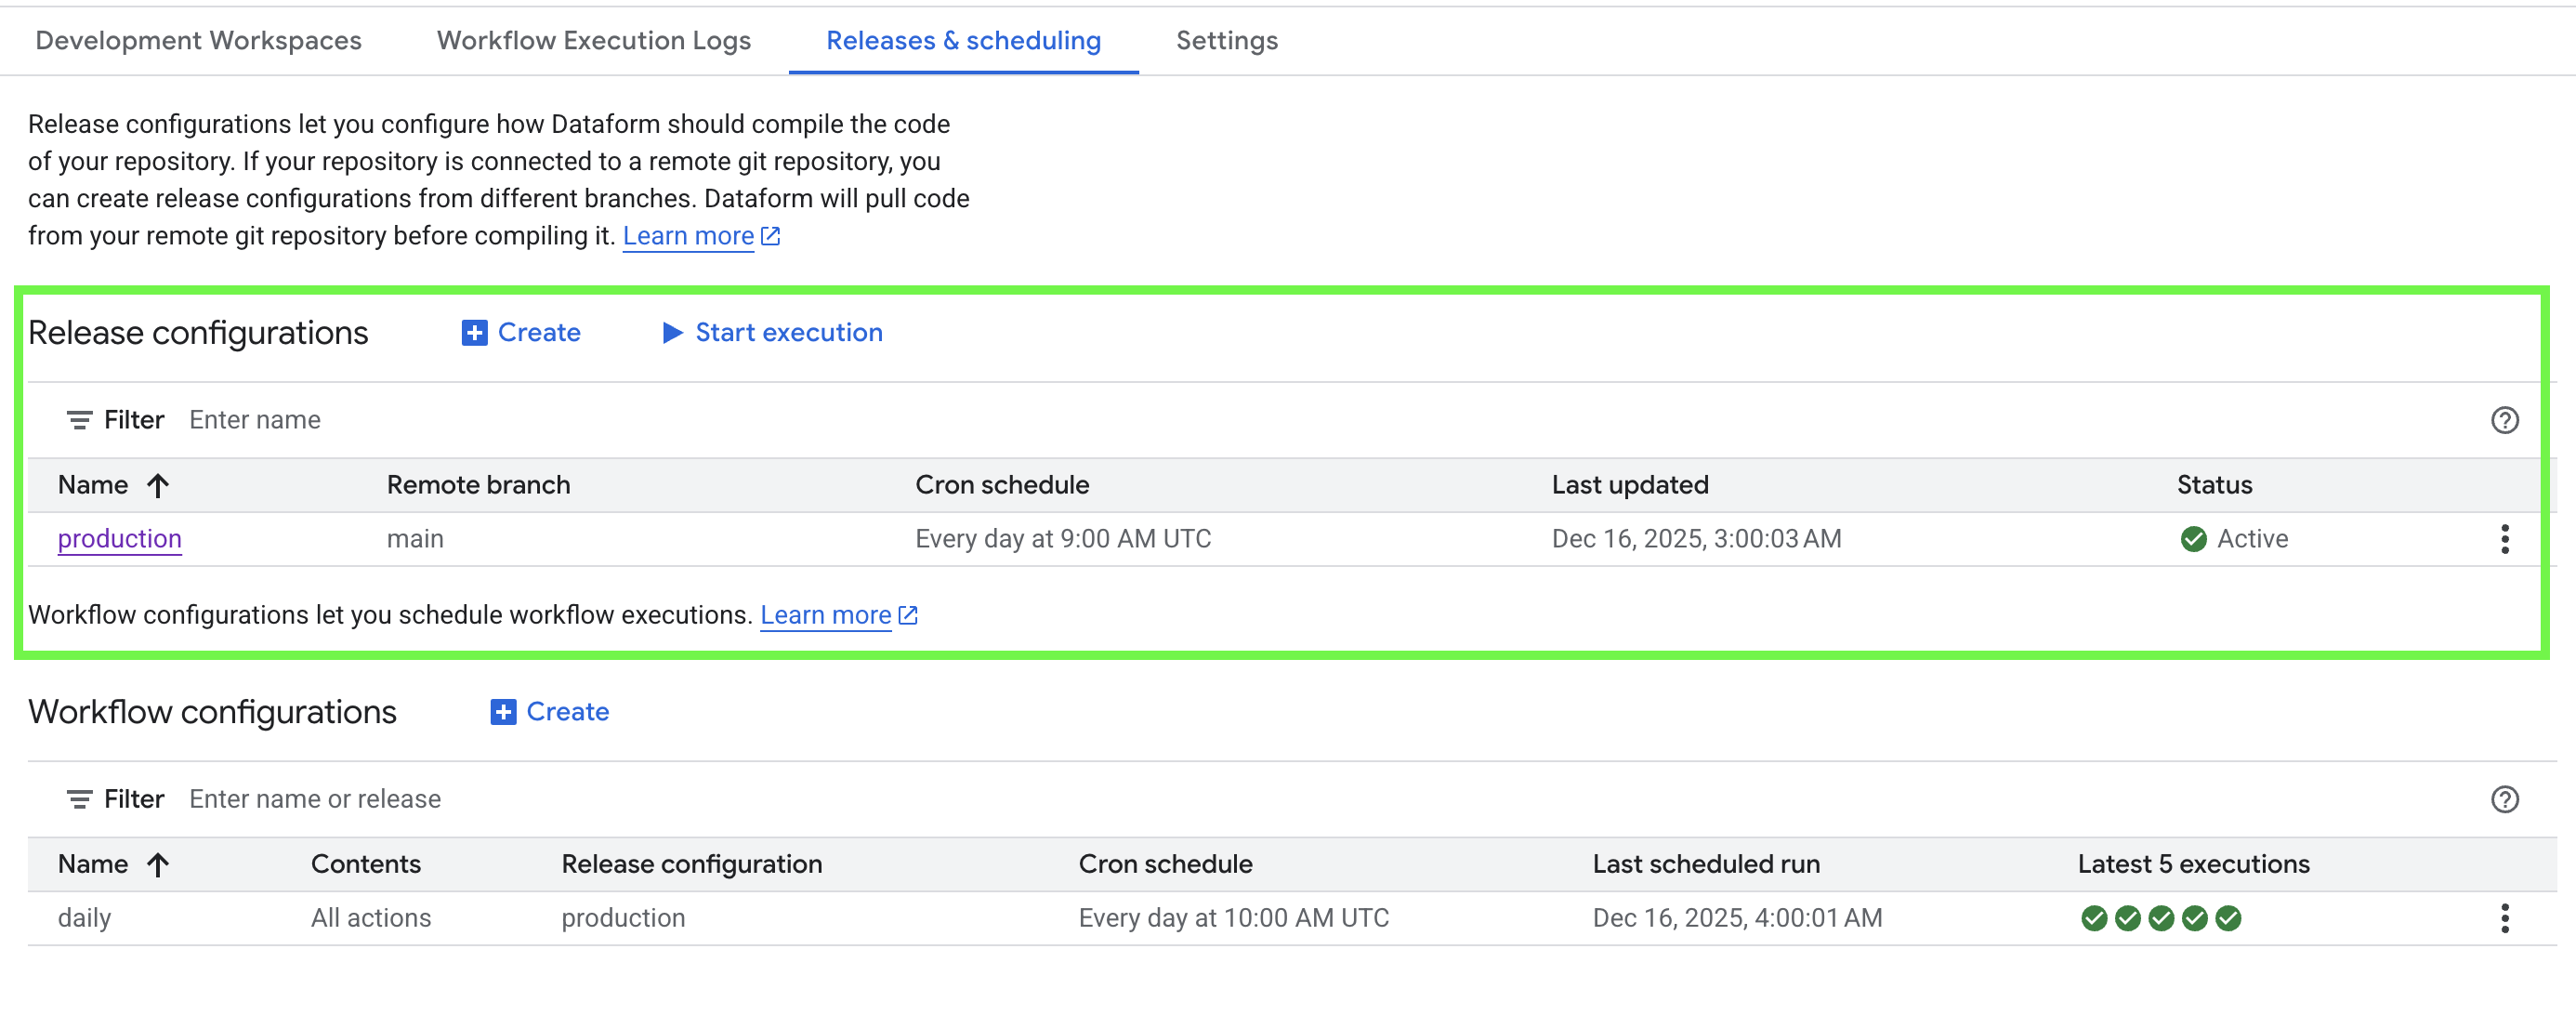Switch to Development Workspaces tab
Image resolution: width=2576 pixels, height=1028 pixels.
(198, 41)
